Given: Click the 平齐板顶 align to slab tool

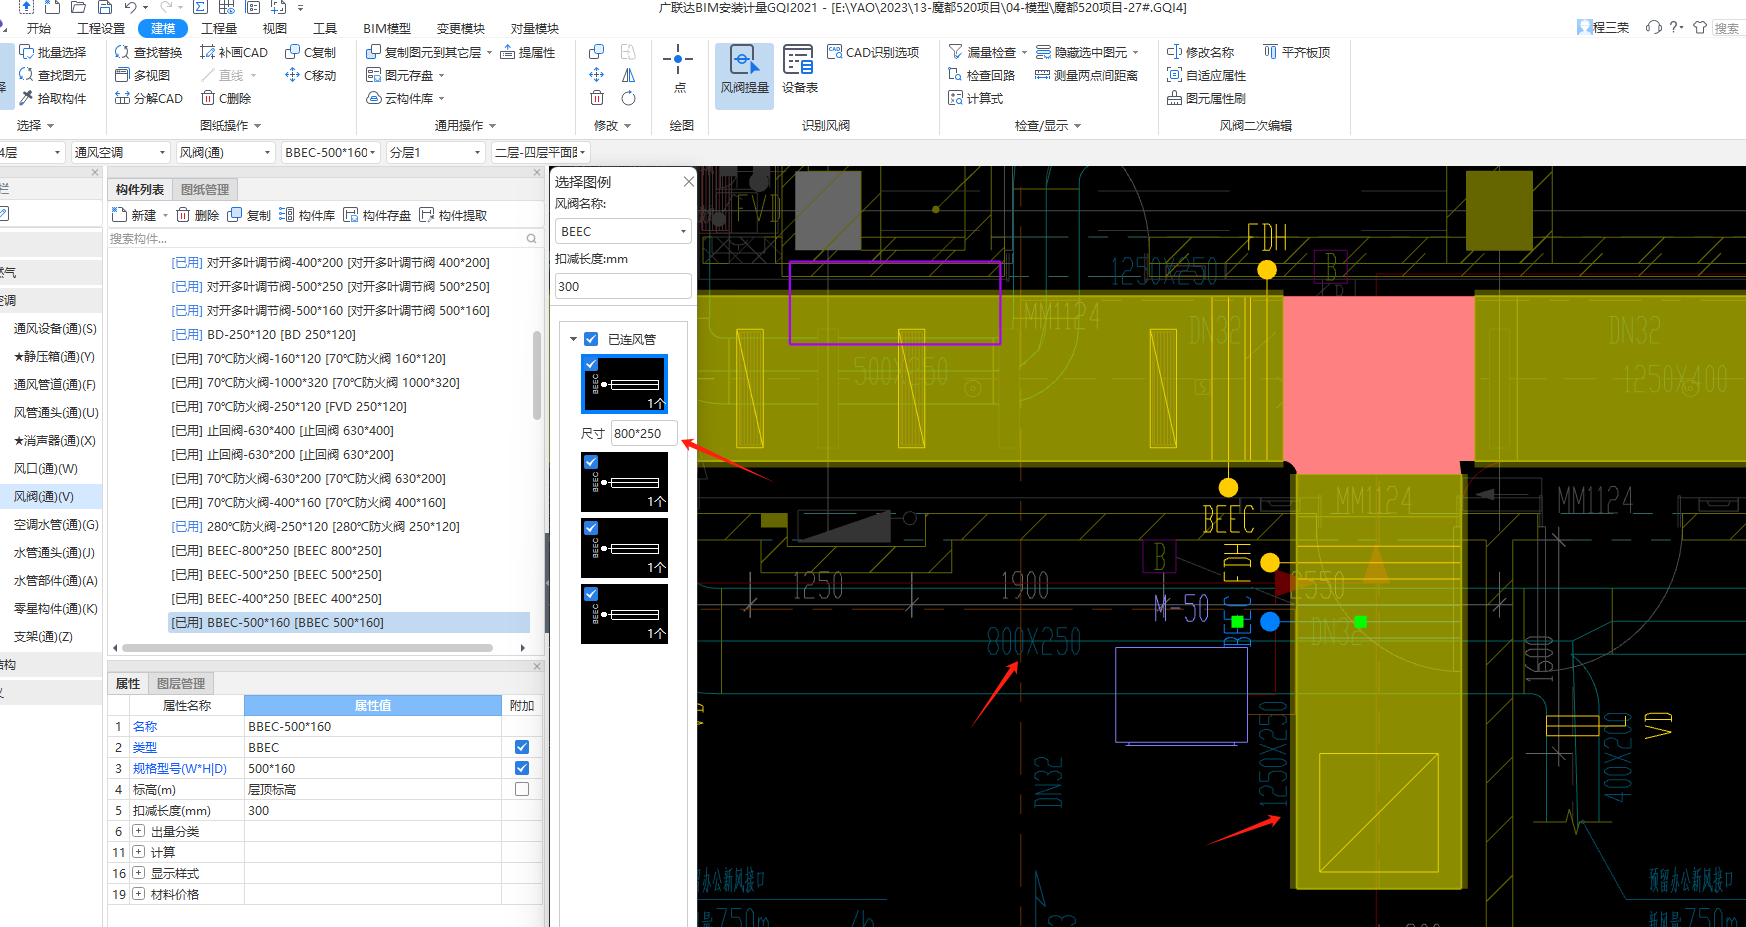Looking at the screenshot, I should [1297, 52].
